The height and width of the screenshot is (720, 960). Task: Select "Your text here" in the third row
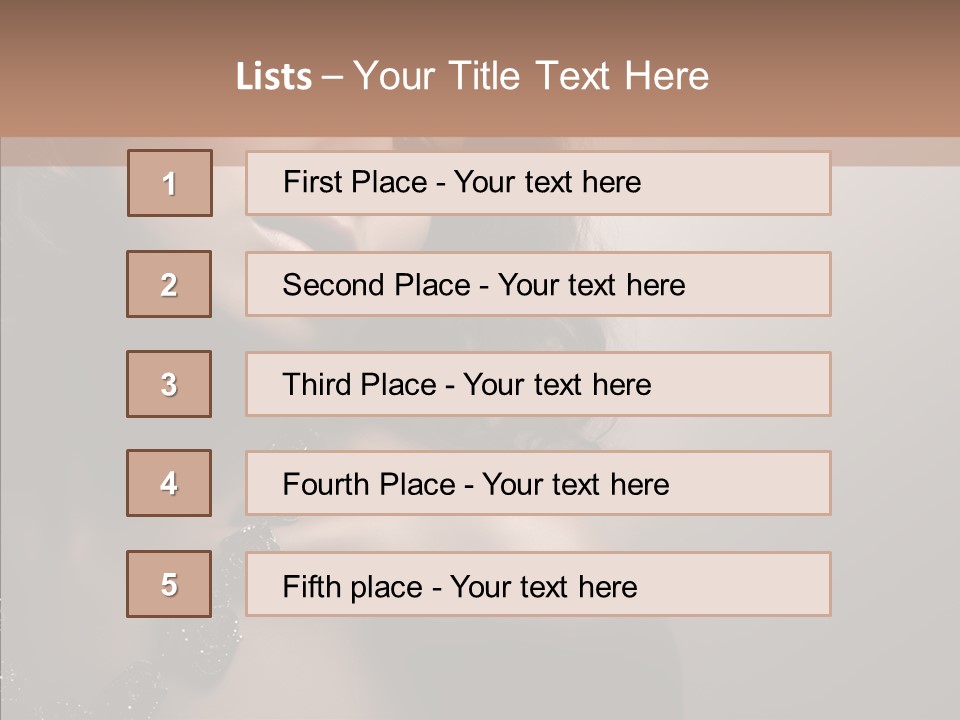point(557,385)
